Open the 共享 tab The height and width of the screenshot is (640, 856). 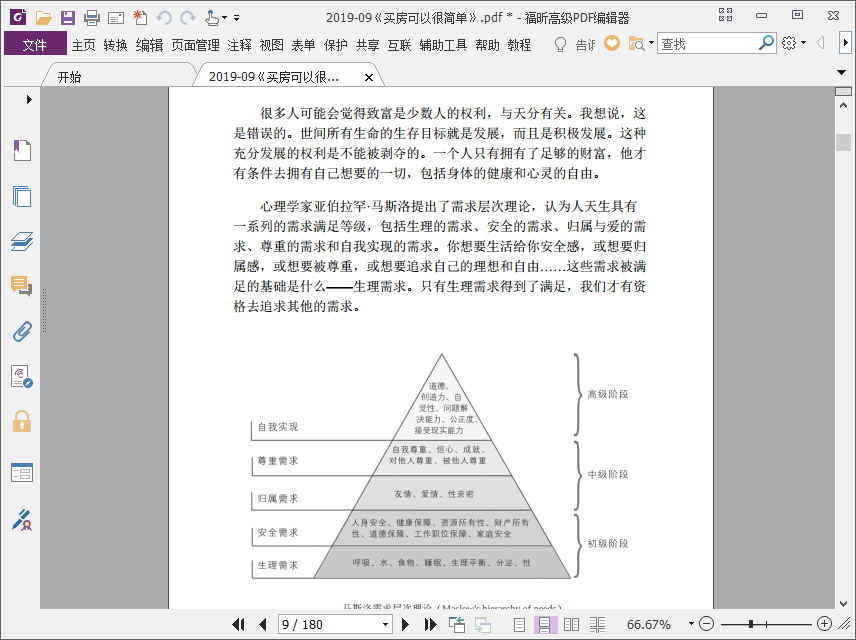(x=367, y=45)
